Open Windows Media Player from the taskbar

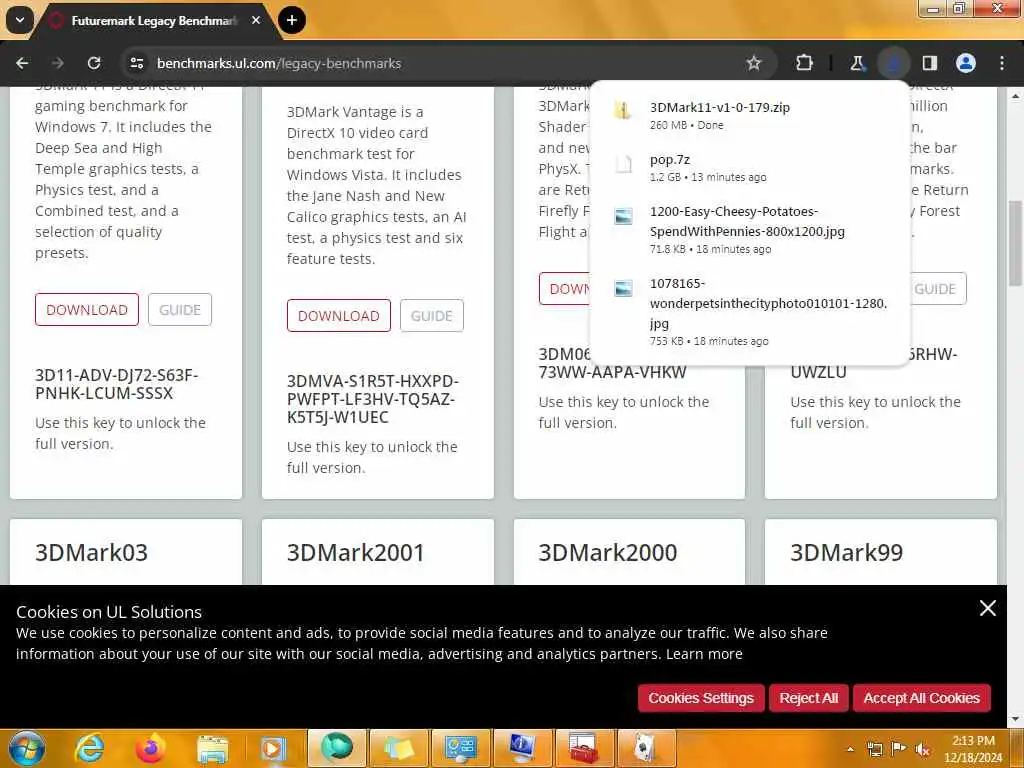coord(274,748)
